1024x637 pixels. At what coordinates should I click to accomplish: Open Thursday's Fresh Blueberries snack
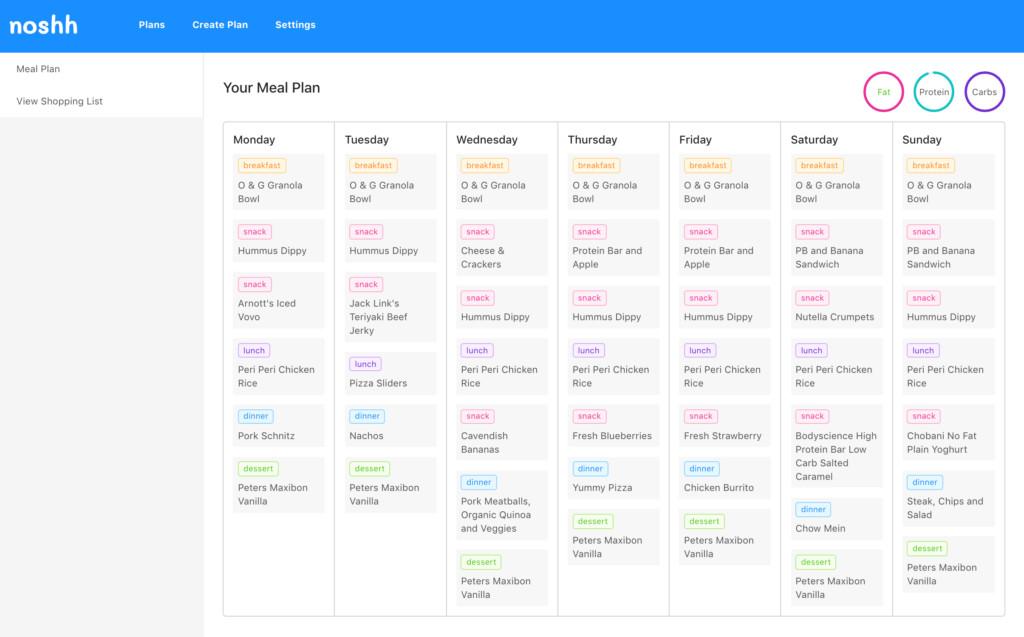[613, 425]
